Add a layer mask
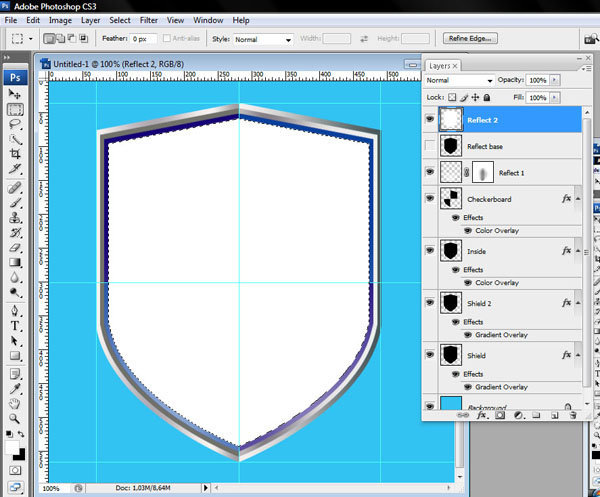 500,415
